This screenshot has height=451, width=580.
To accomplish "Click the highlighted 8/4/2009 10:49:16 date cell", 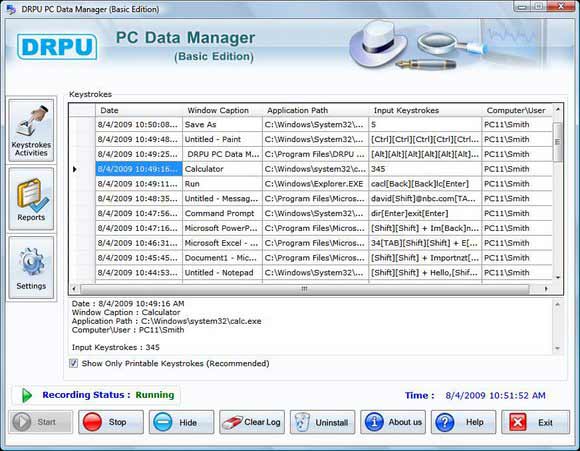I will pos(139,169).
